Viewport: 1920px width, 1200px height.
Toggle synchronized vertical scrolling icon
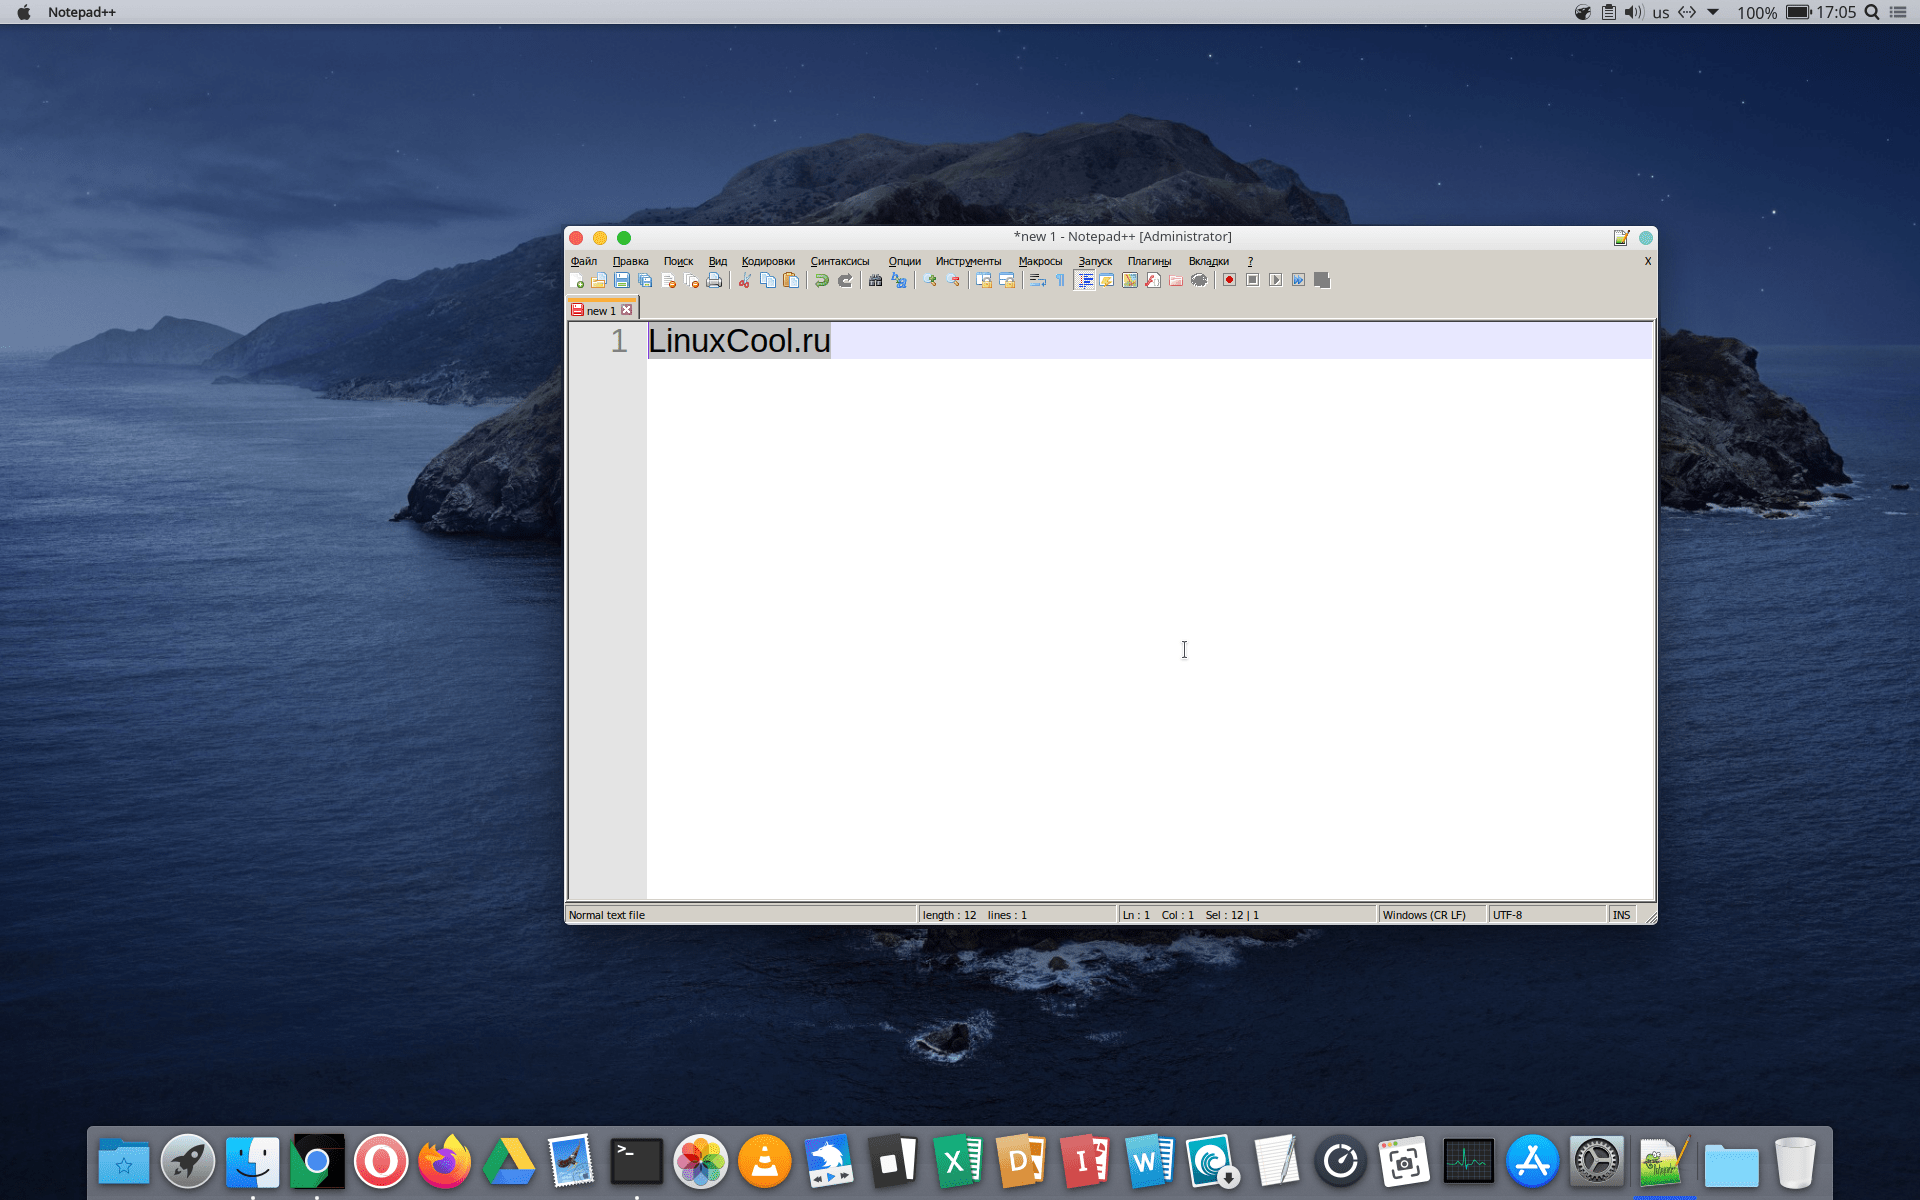coord(984,281)
